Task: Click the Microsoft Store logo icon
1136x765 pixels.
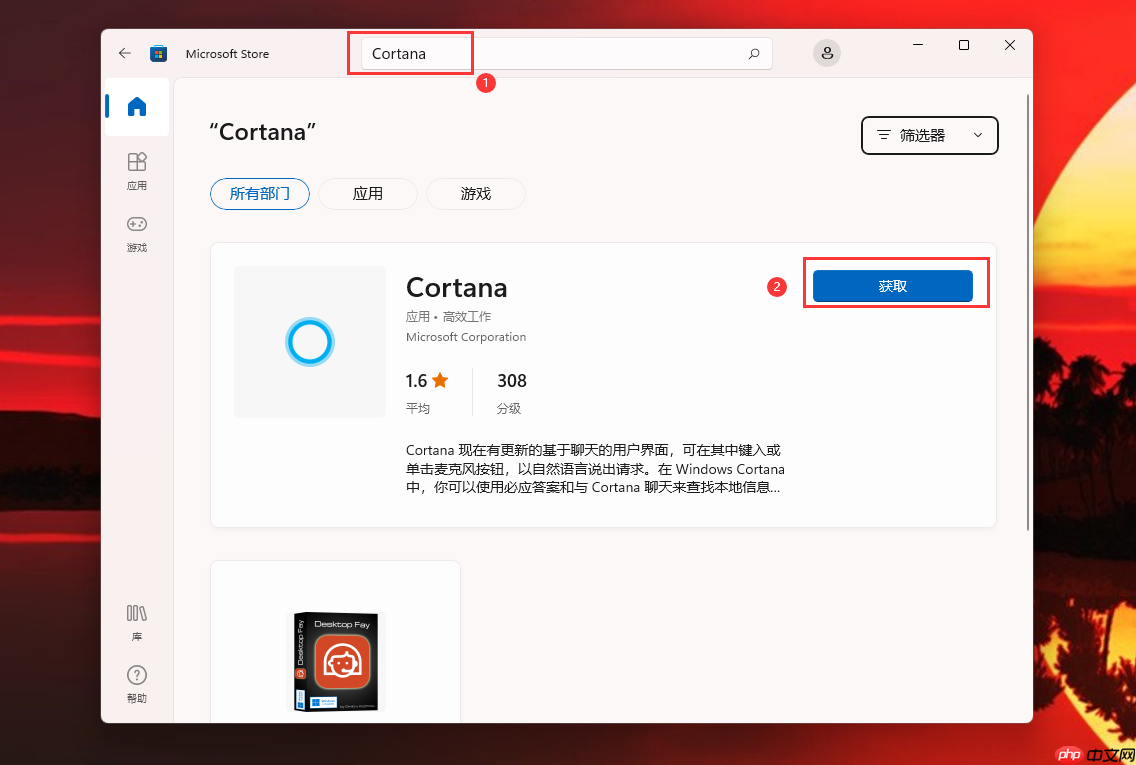Action: pyautogui.click(x=158, y=54)
